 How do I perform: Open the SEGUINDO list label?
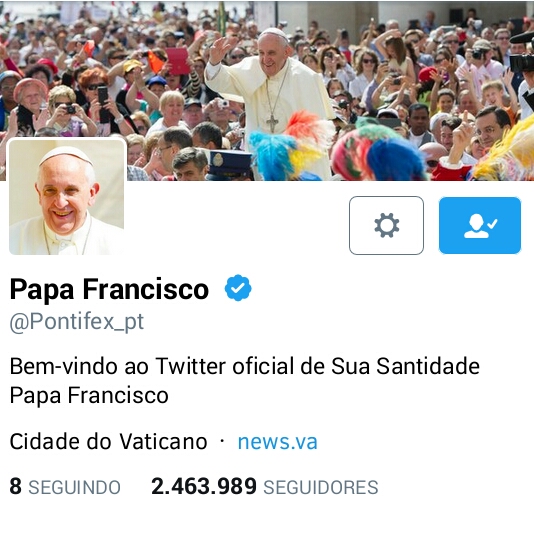74,487
